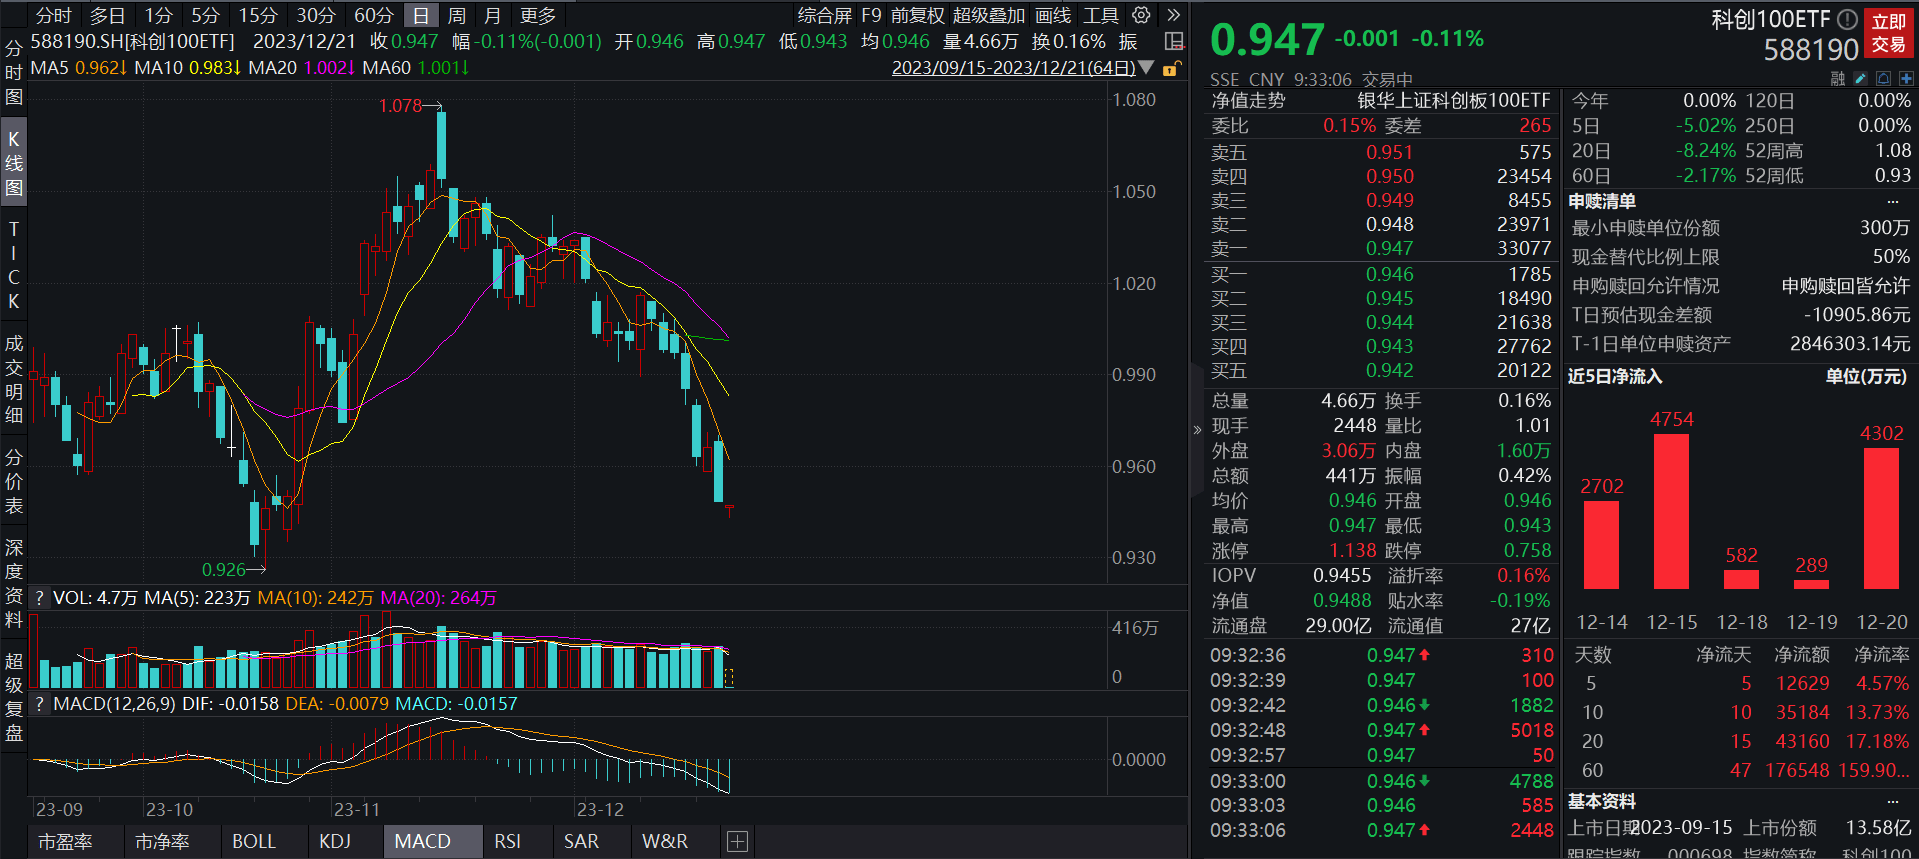The image size is (1919, 859).
Task: Click the 2023/09/15-2023/12/21 date range link
Action: pyautogui.click(x=1013, y=68)
